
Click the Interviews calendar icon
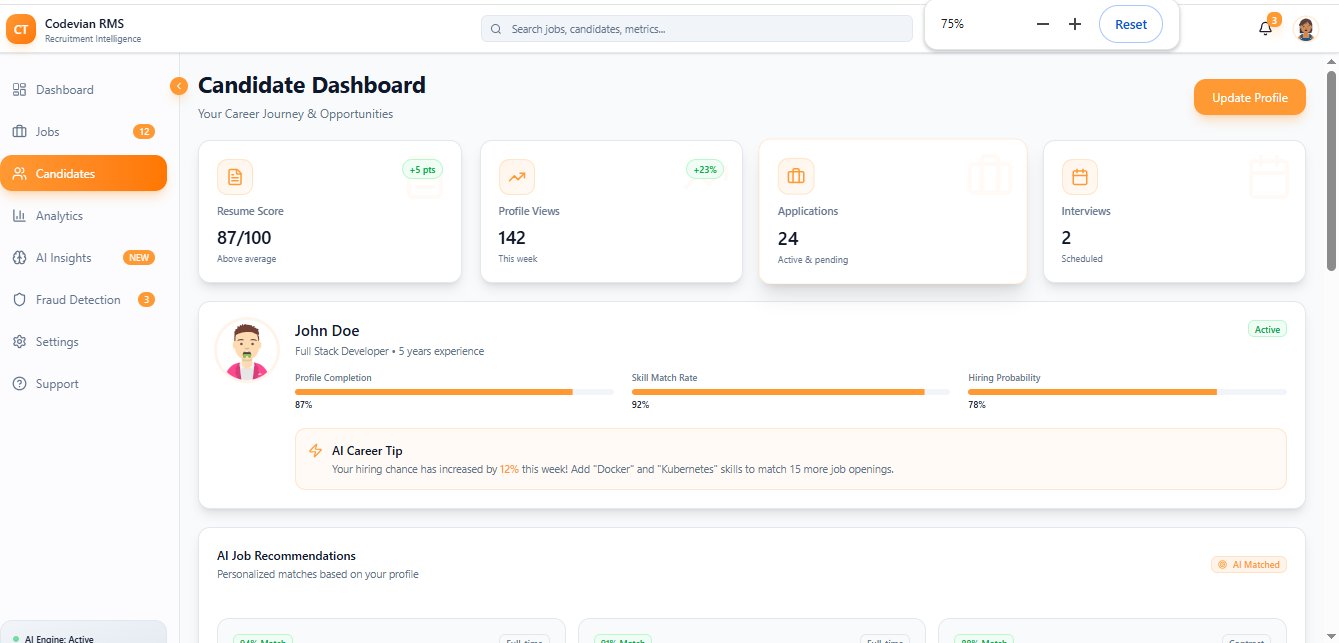[x=1079, y=177]
